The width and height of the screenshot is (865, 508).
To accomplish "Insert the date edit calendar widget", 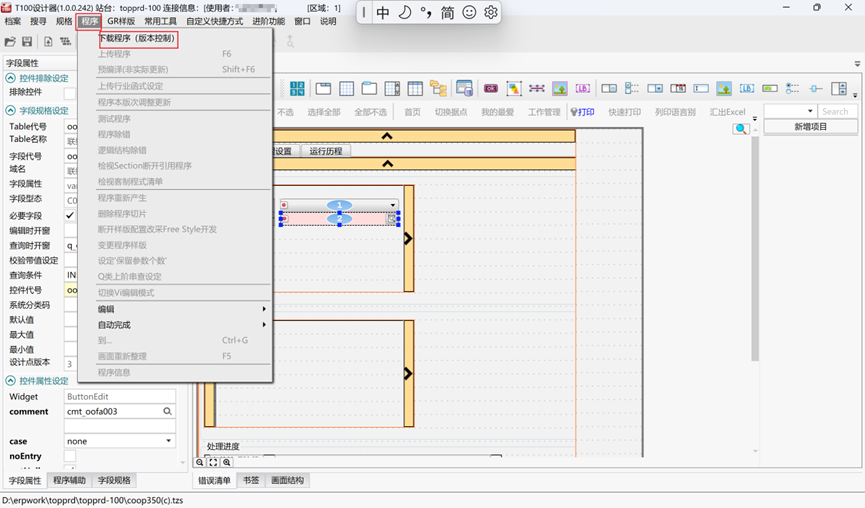I will point(678,88).
